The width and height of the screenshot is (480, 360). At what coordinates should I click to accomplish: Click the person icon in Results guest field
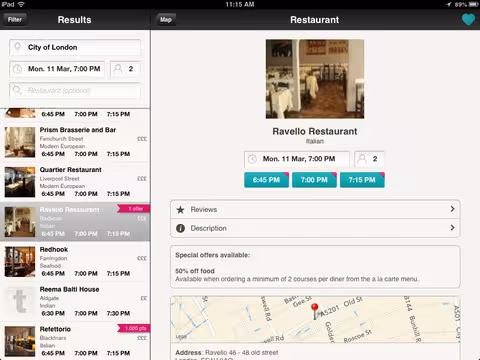coord(118,69)
